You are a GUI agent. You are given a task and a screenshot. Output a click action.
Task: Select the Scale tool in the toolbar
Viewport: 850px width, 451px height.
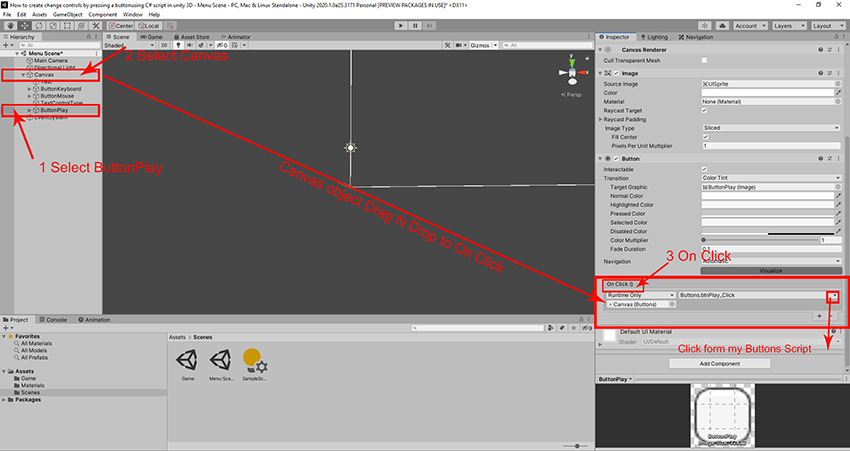coord(53,25)
